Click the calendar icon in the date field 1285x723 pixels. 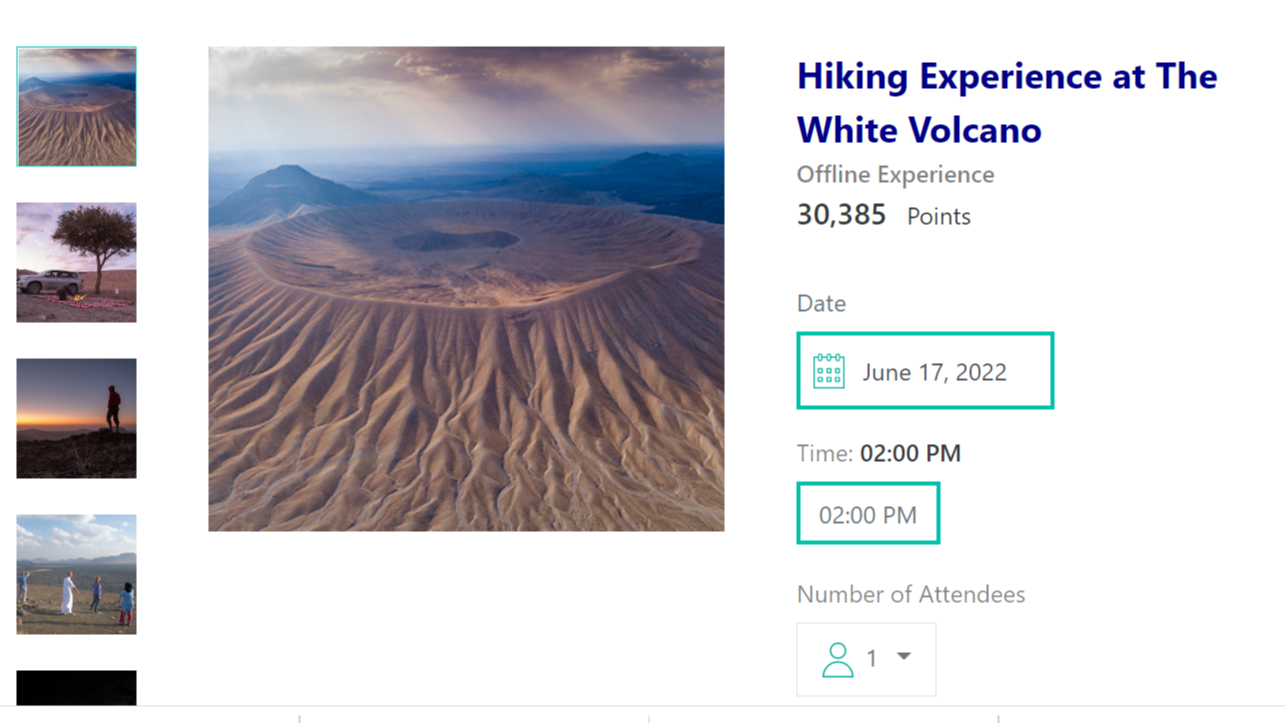[829, 371]
